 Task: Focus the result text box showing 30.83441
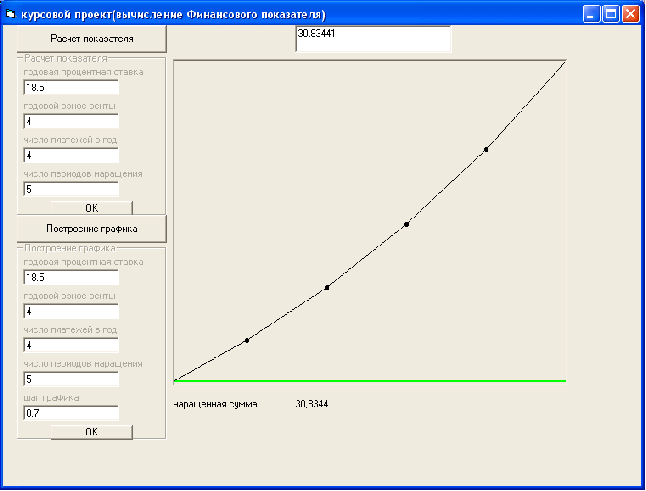click(373, 39)
